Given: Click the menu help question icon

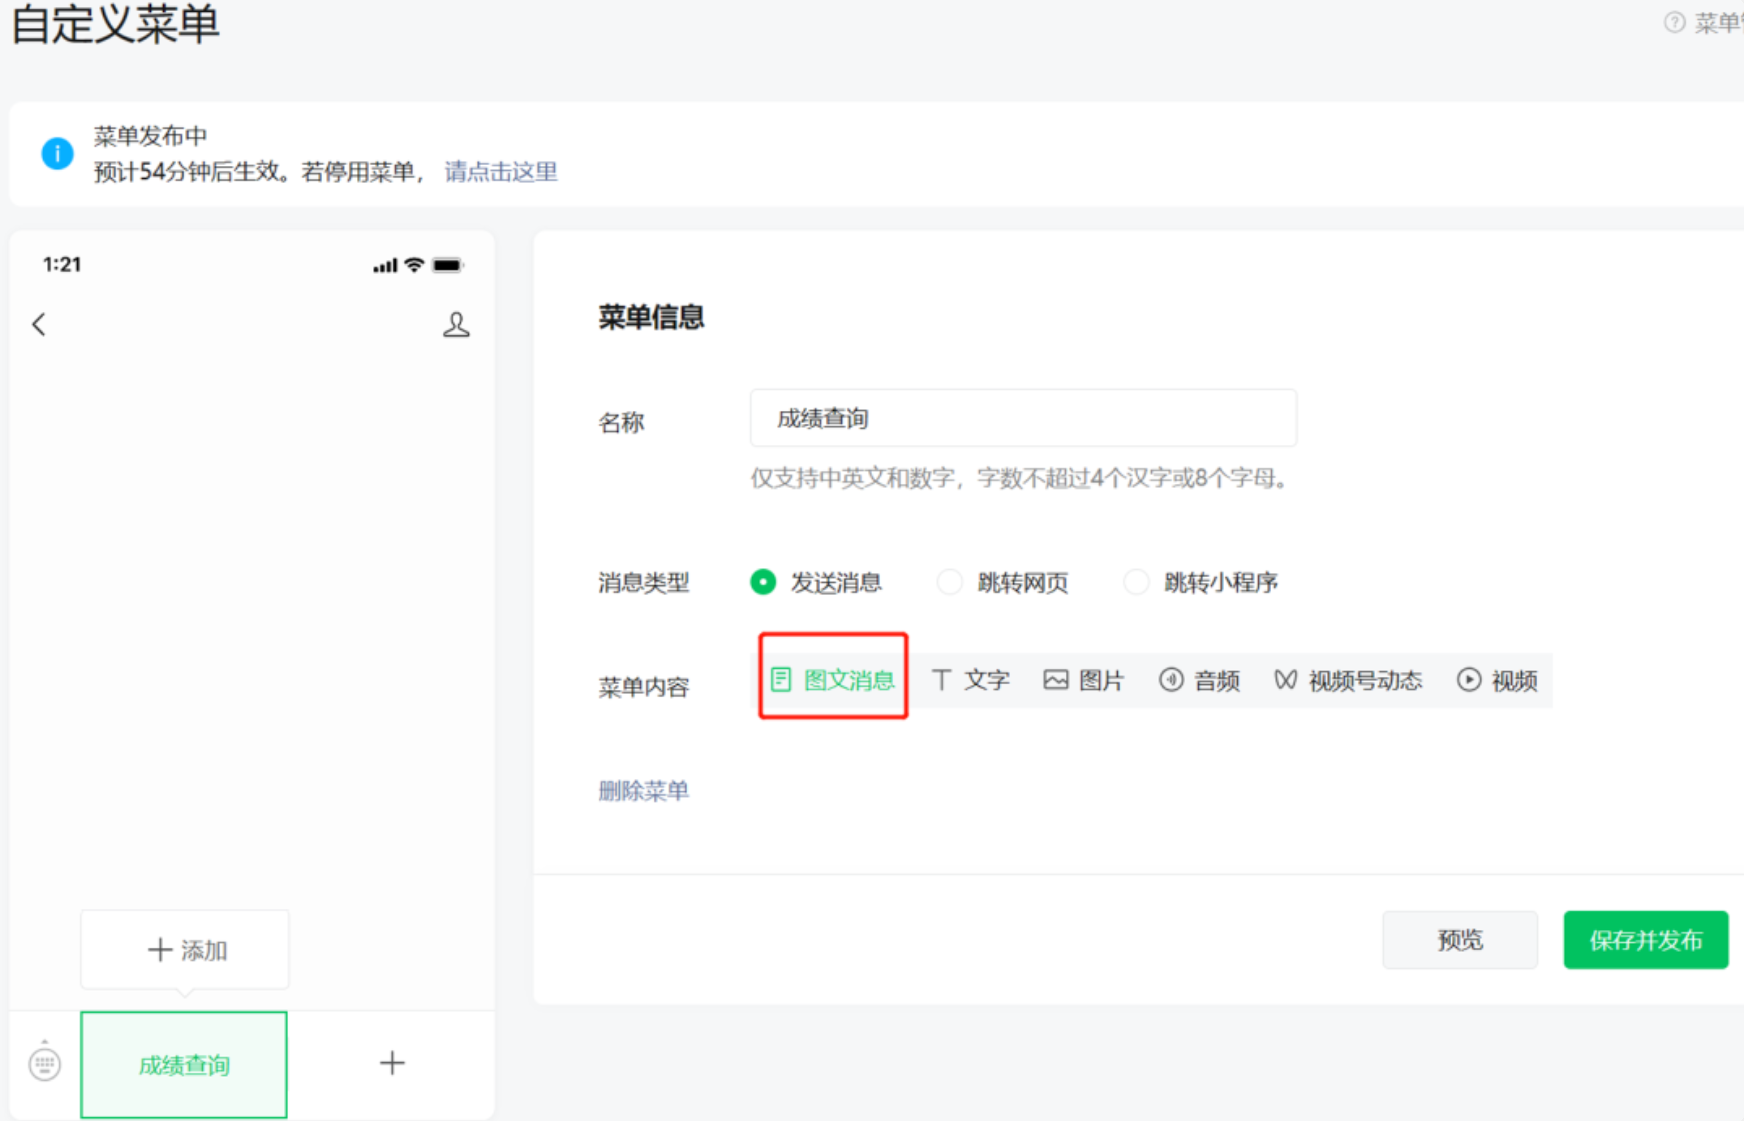Looking at the screenshot, I should click(1674, 22).
